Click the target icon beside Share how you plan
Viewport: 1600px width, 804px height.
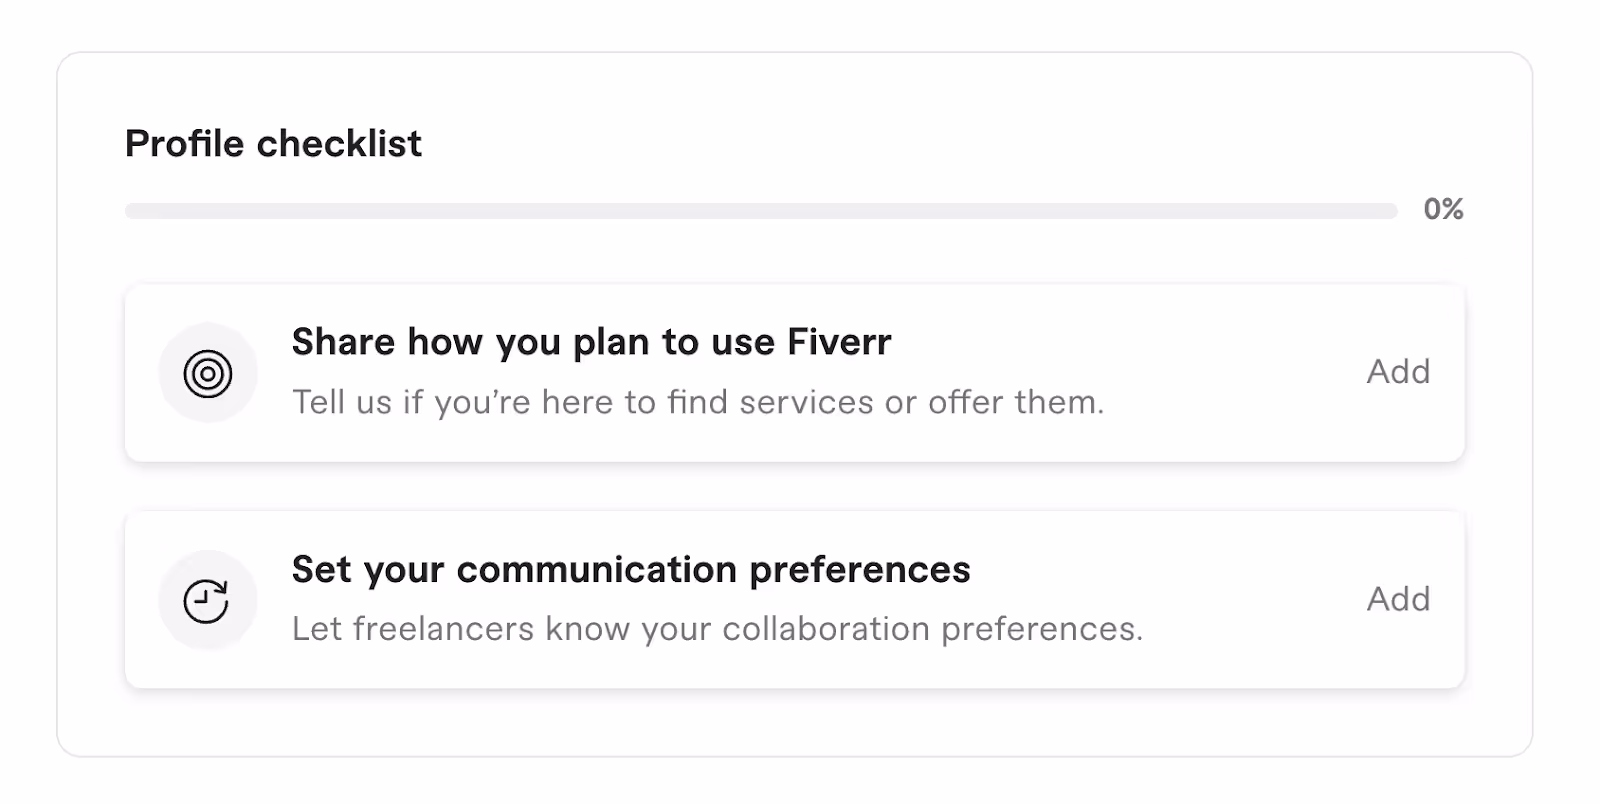(208, 374)
